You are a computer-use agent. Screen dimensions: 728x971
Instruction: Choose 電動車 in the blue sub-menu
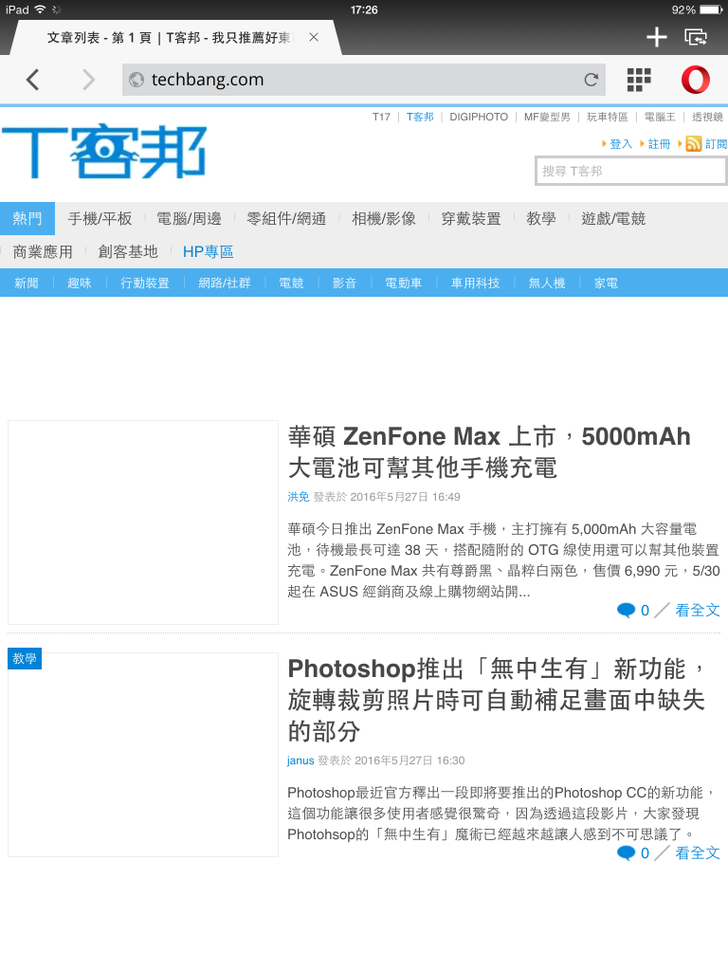coord(404,283)
